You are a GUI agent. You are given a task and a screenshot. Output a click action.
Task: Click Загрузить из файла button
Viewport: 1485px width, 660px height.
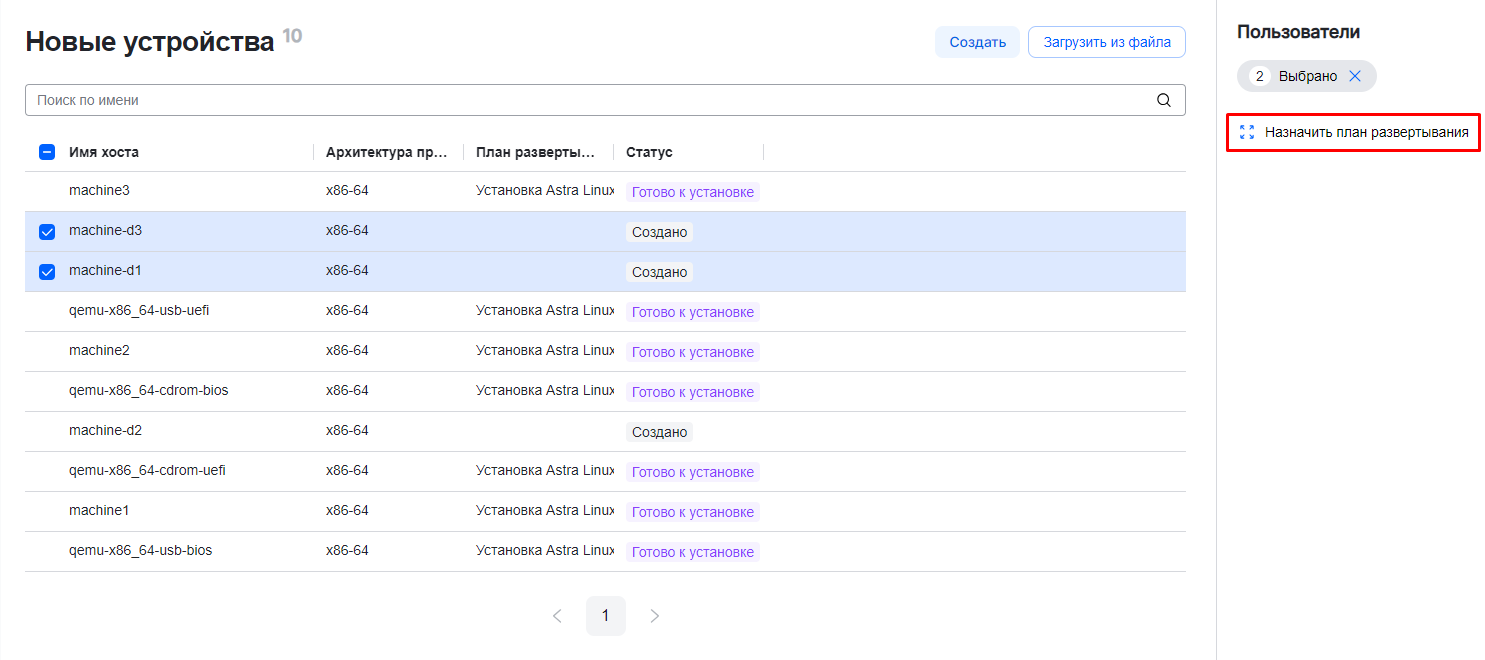1106,43
